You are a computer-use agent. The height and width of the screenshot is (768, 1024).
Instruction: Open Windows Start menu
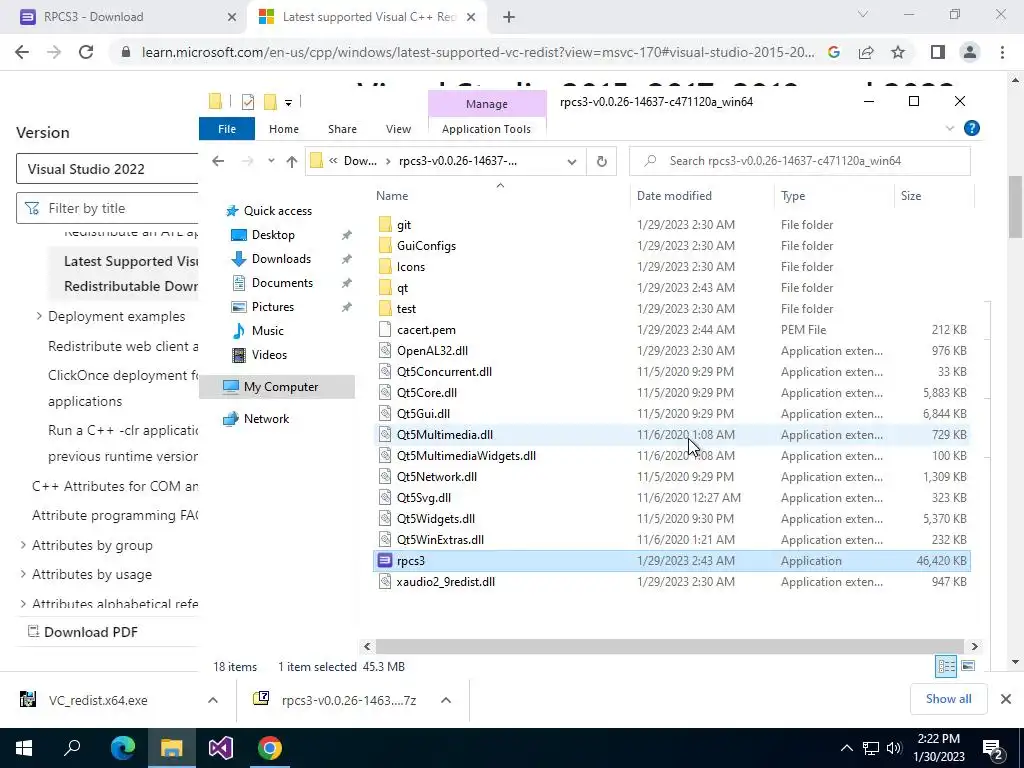click(x=24, y=748)
